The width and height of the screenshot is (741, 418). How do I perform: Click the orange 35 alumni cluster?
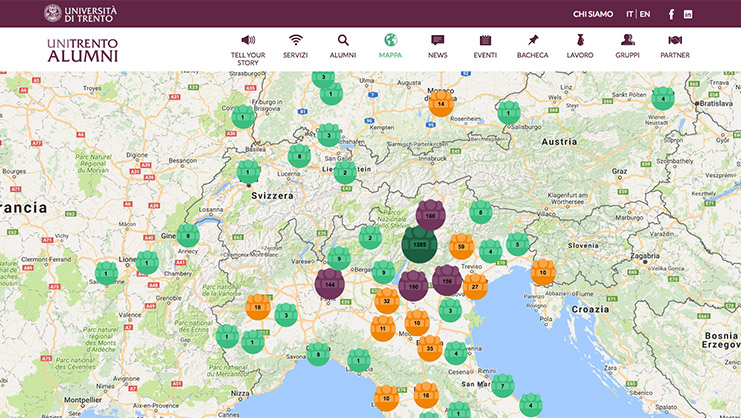click(430, 348)
